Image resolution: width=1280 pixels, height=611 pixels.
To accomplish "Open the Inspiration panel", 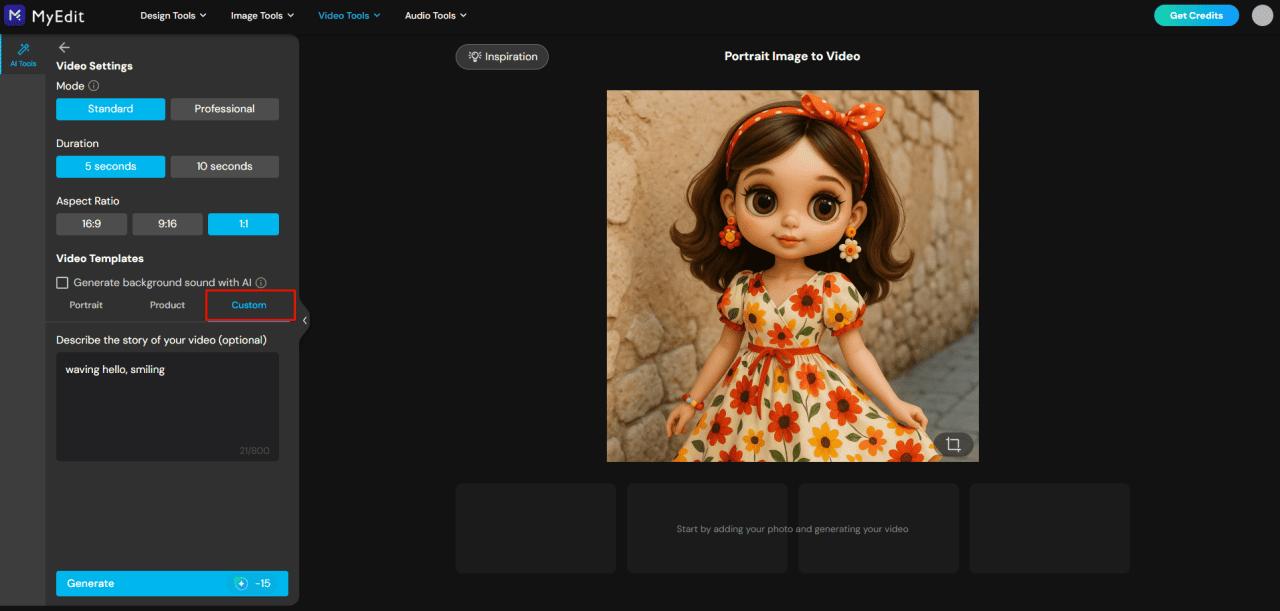I will click(x=502, y=56).
